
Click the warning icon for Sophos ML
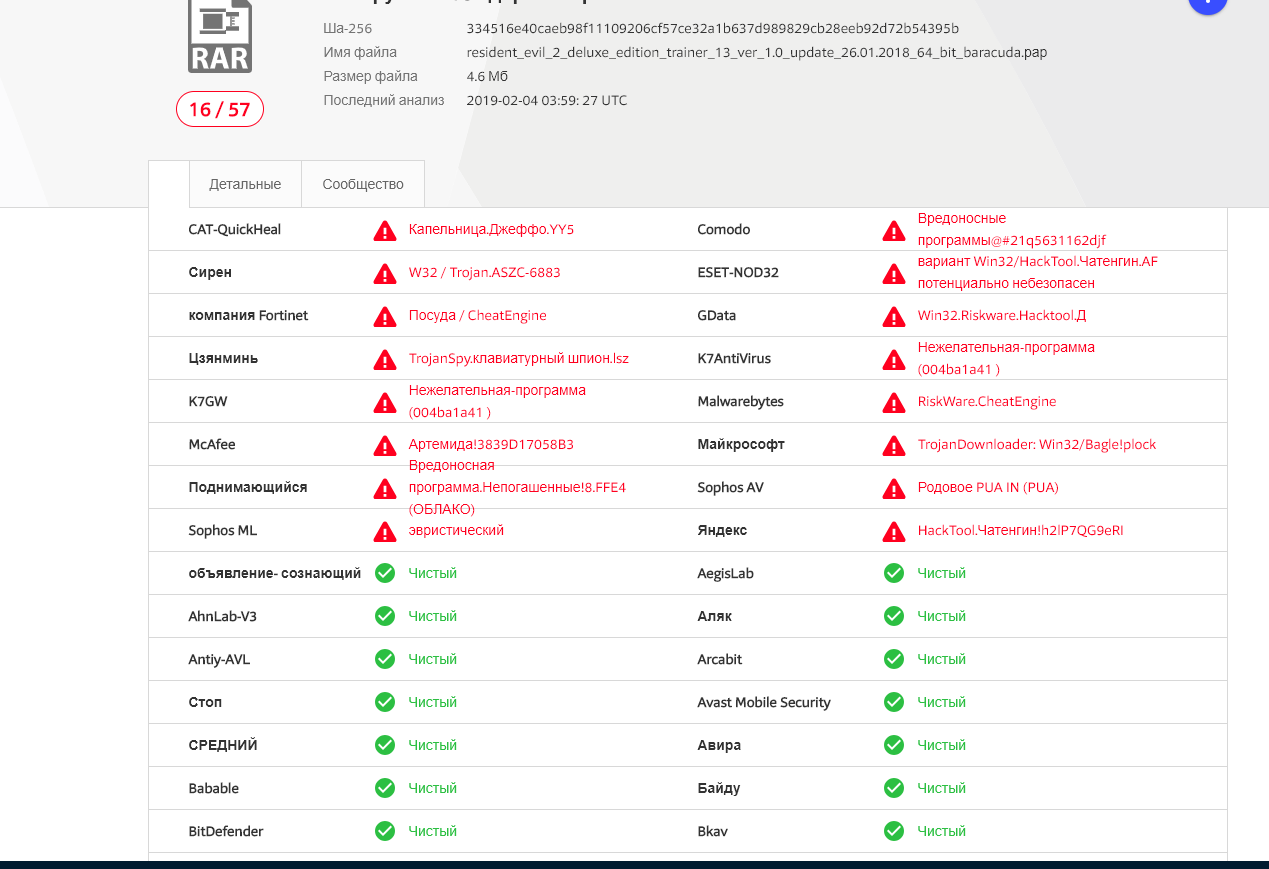pos(384,532)
